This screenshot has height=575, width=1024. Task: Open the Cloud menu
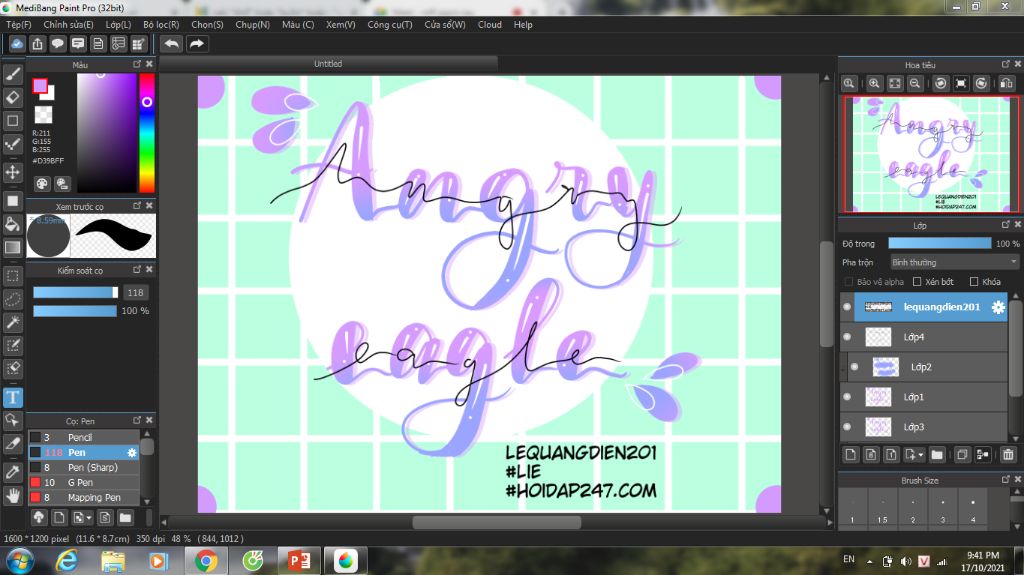click(x=490, y=25)
